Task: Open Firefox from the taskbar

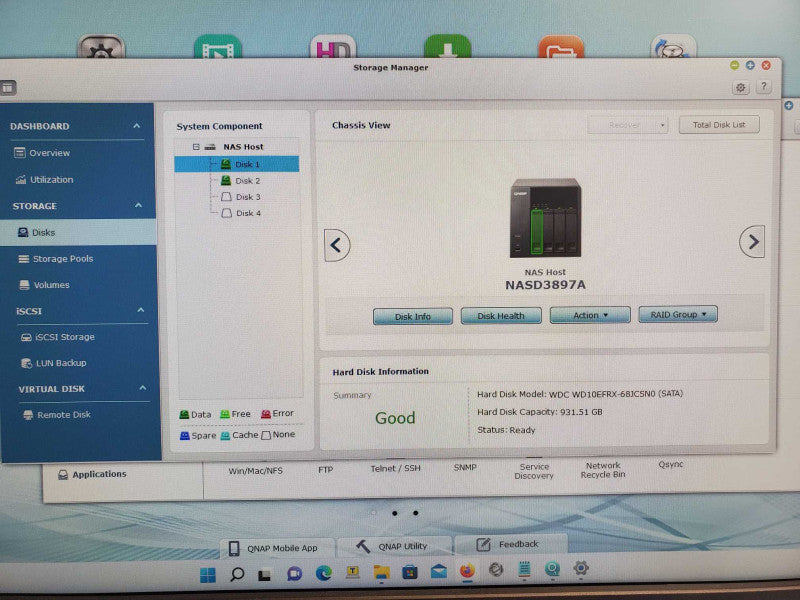Action: (x=467, y=570)
